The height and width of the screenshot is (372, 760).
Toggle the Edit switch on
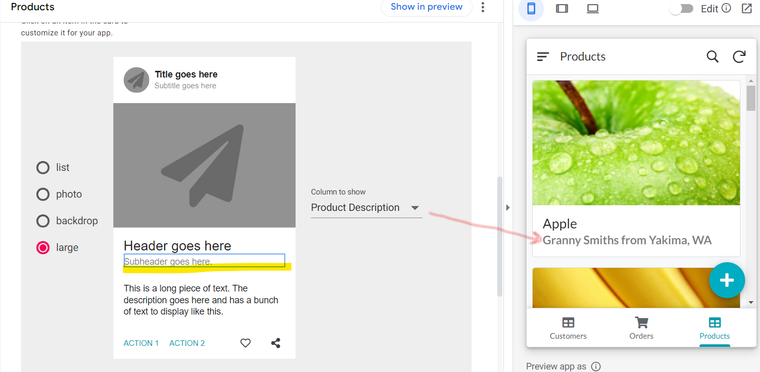[x=681, y=9]
